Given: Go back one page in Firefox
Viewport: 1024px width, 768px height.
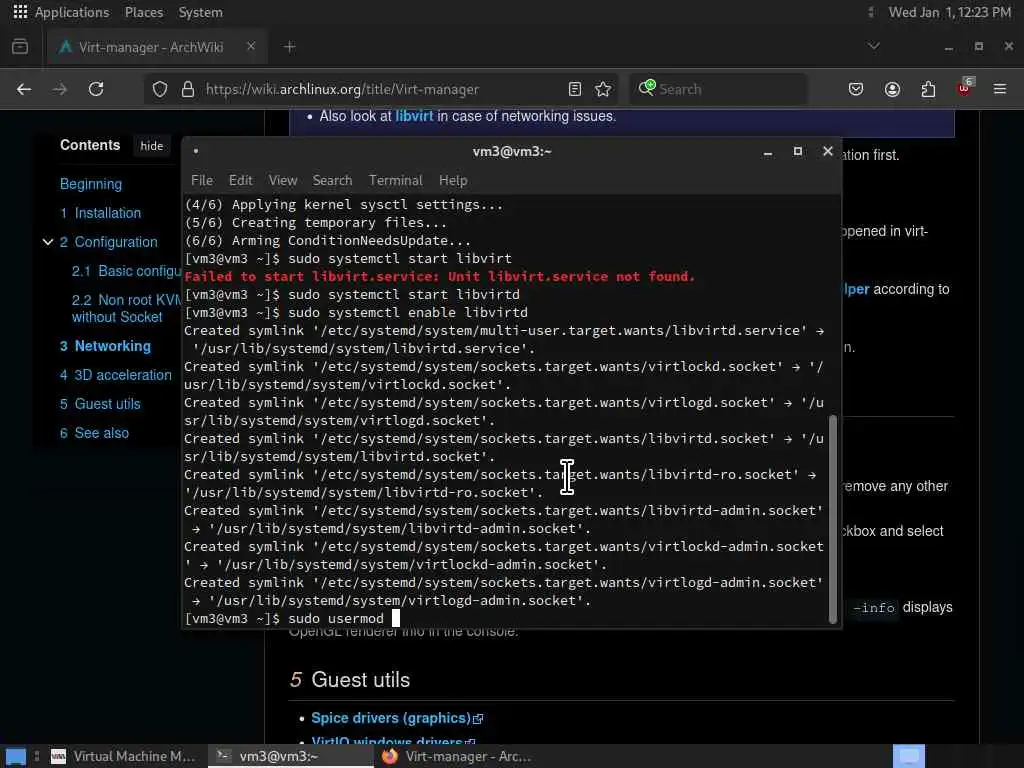Looking at the screenshot, I should pyautogui.click(x=24, y=89).
